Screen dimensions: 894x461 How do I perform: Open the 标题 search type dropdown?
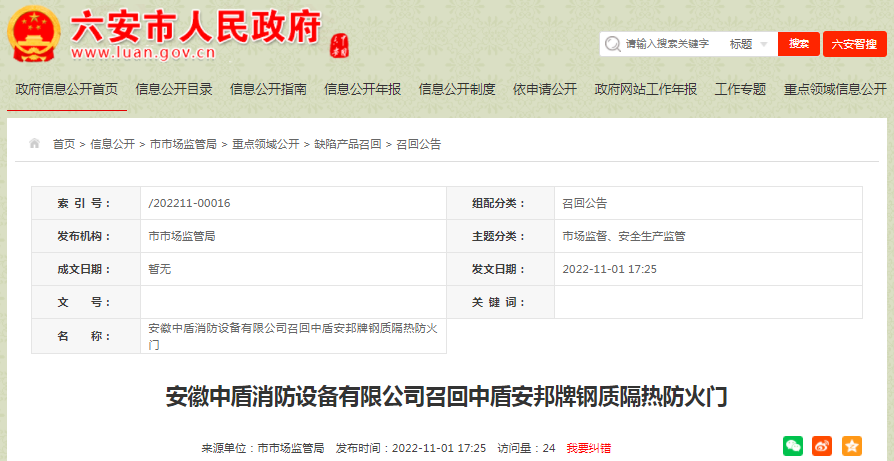[750, 44]
